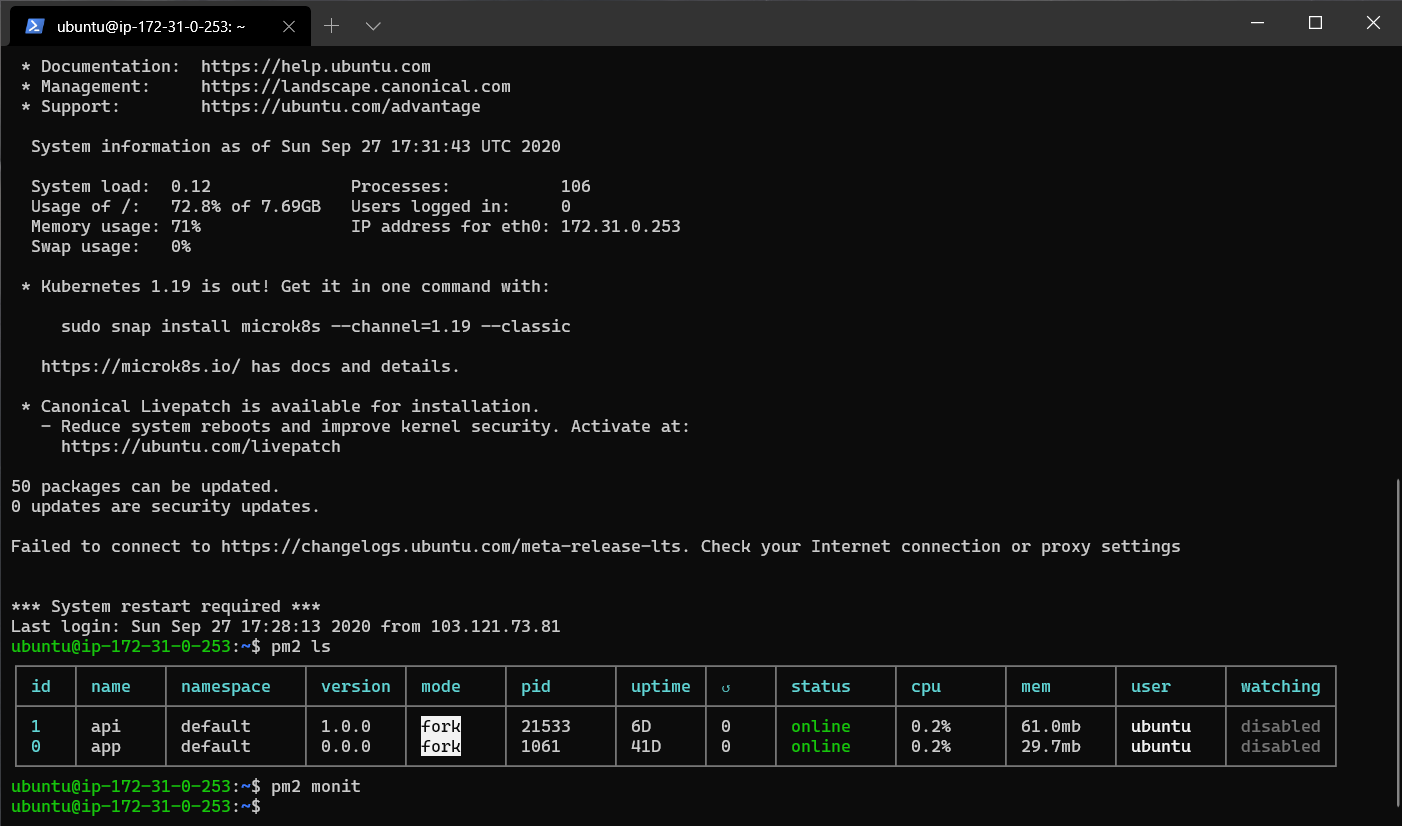This screenshot has width=1402, height=826.
Task: Click 'online' status in app row
Action: [x=821, y=747]
